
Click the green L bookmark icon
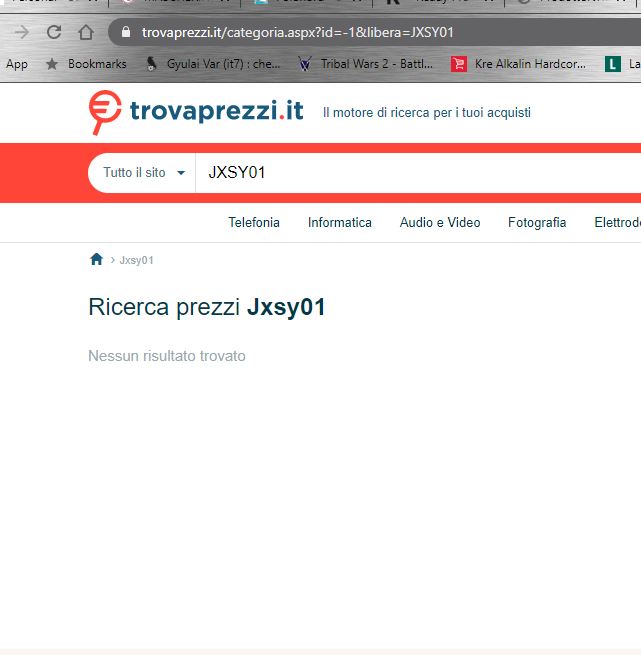pyautogui.click(x=613, y=64)
